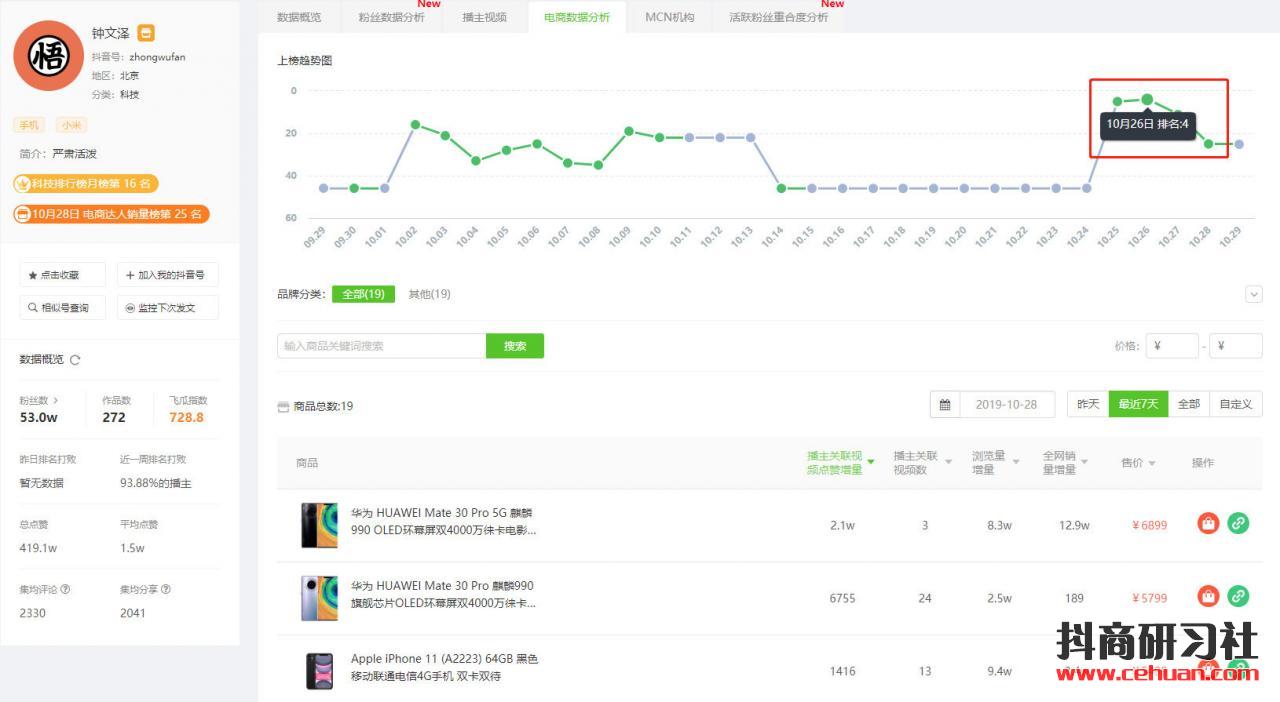Click the green 搜索 button
This screenshot has width=1280, height=702.
click(515, 346)
